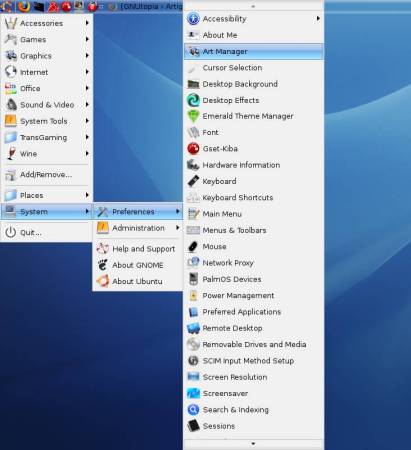
Task: Click the PalmOS Devices icon
Action: click(193, 279)
